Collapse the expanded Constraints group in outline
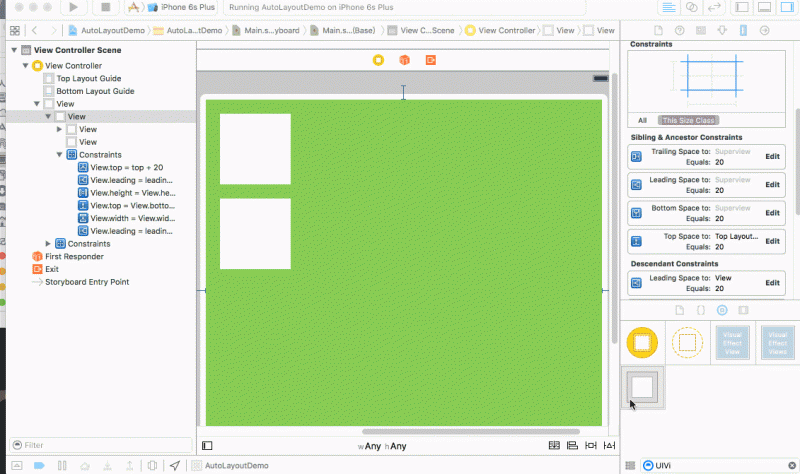Viewport: 800px width, 474px height. coord(59,155)
